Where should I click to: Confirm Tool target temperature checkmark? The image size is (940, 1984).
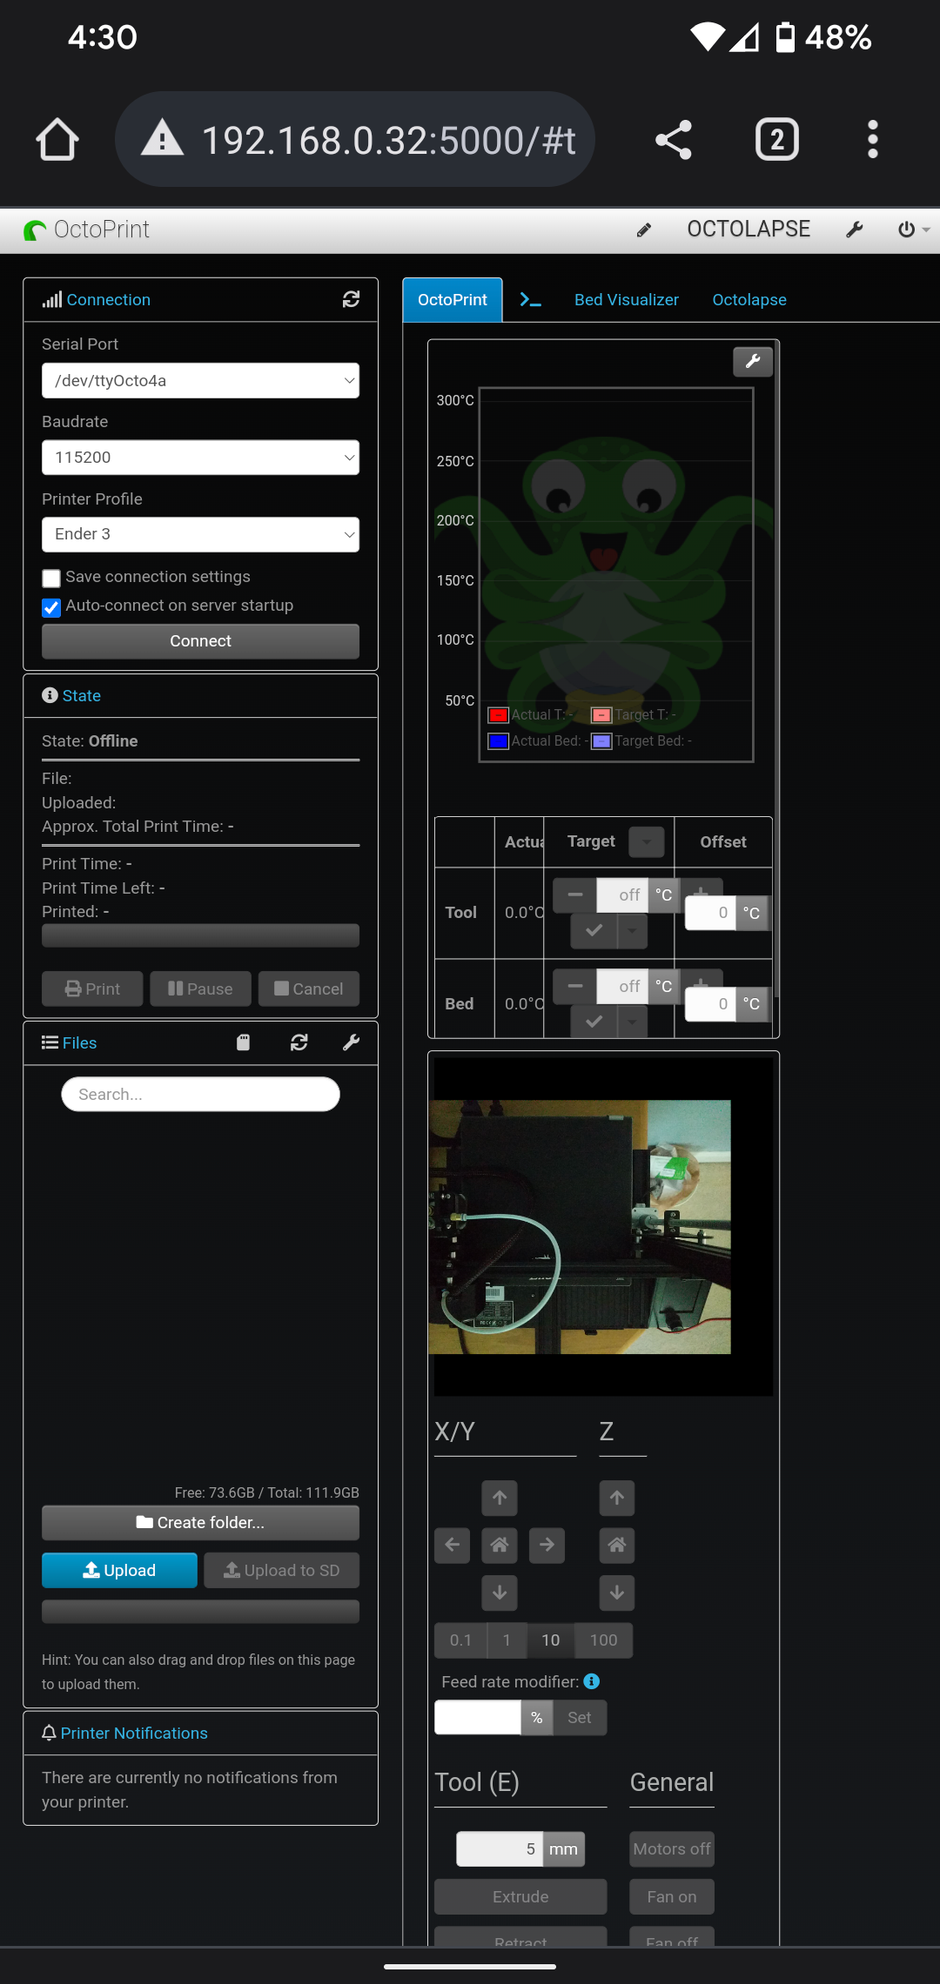[594, 931]
